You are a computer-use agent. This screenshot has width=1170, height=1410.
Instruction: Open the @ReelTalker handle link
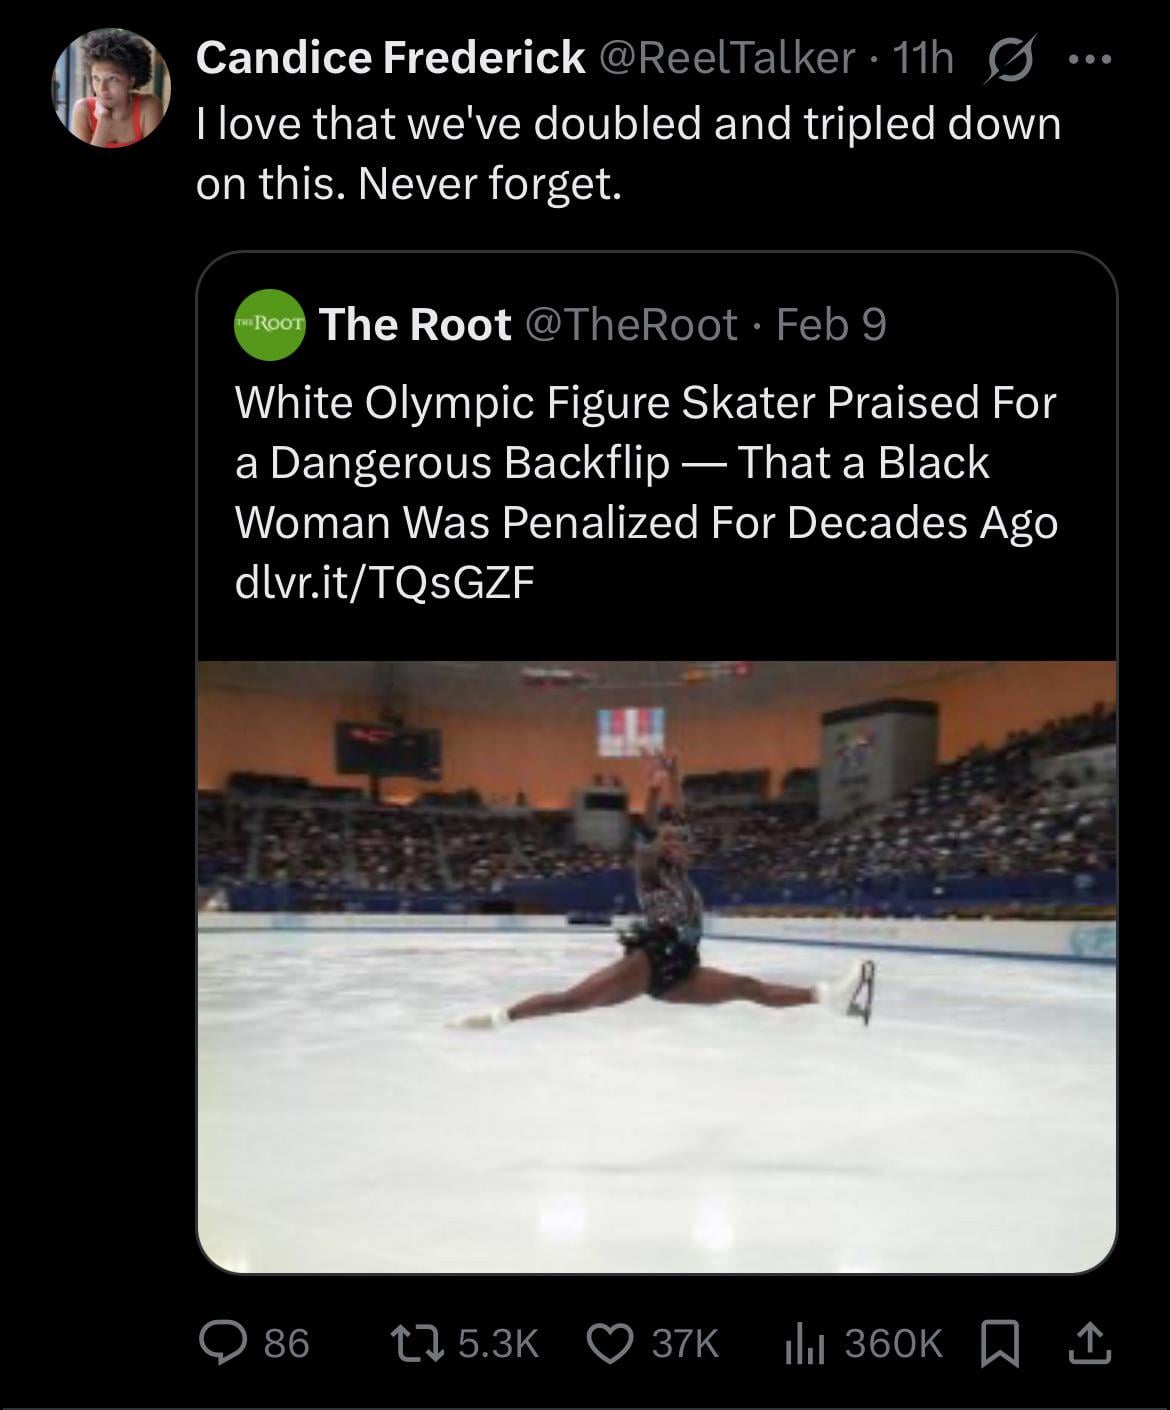(726, 58)
